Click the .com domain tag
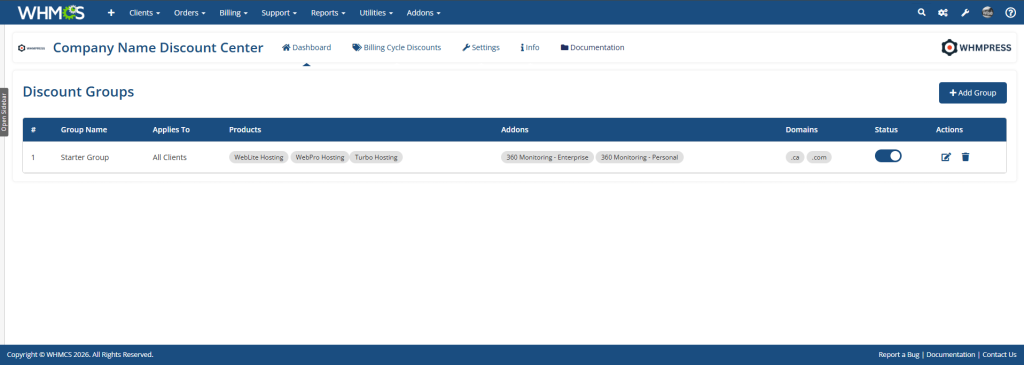The height and width of the screenshot is (365, 1024). pos(819,157)
